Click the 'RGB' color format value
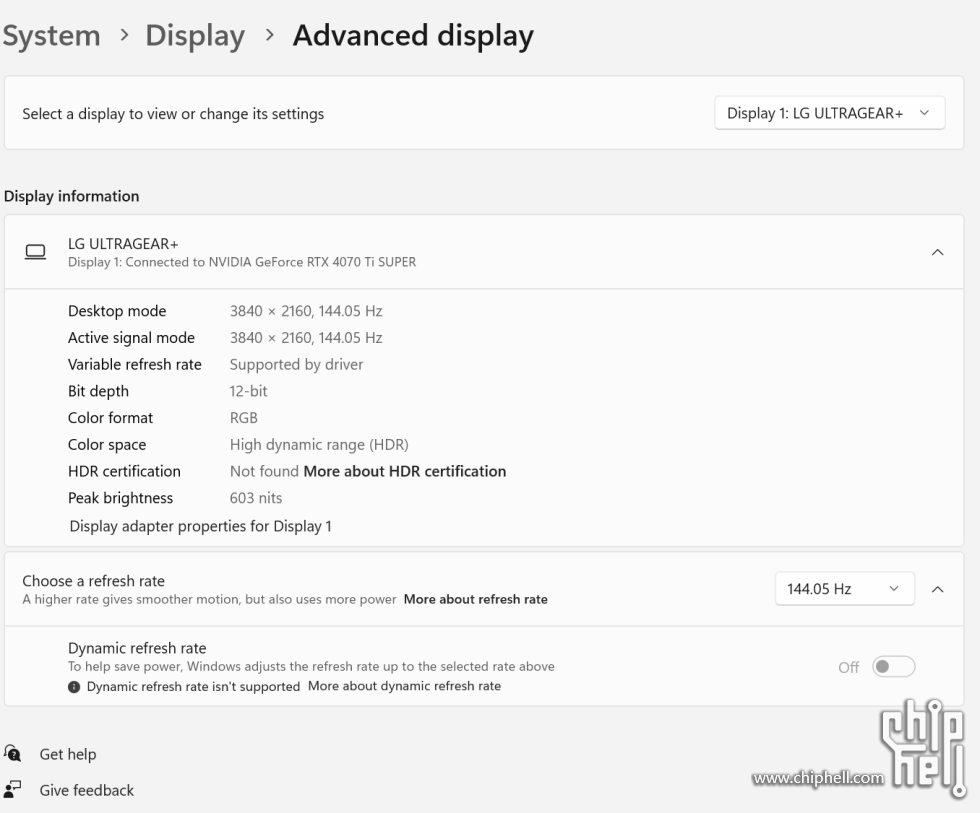Image resolution: width=980 pixels, height=813 pixels. (x=244, y=418)
